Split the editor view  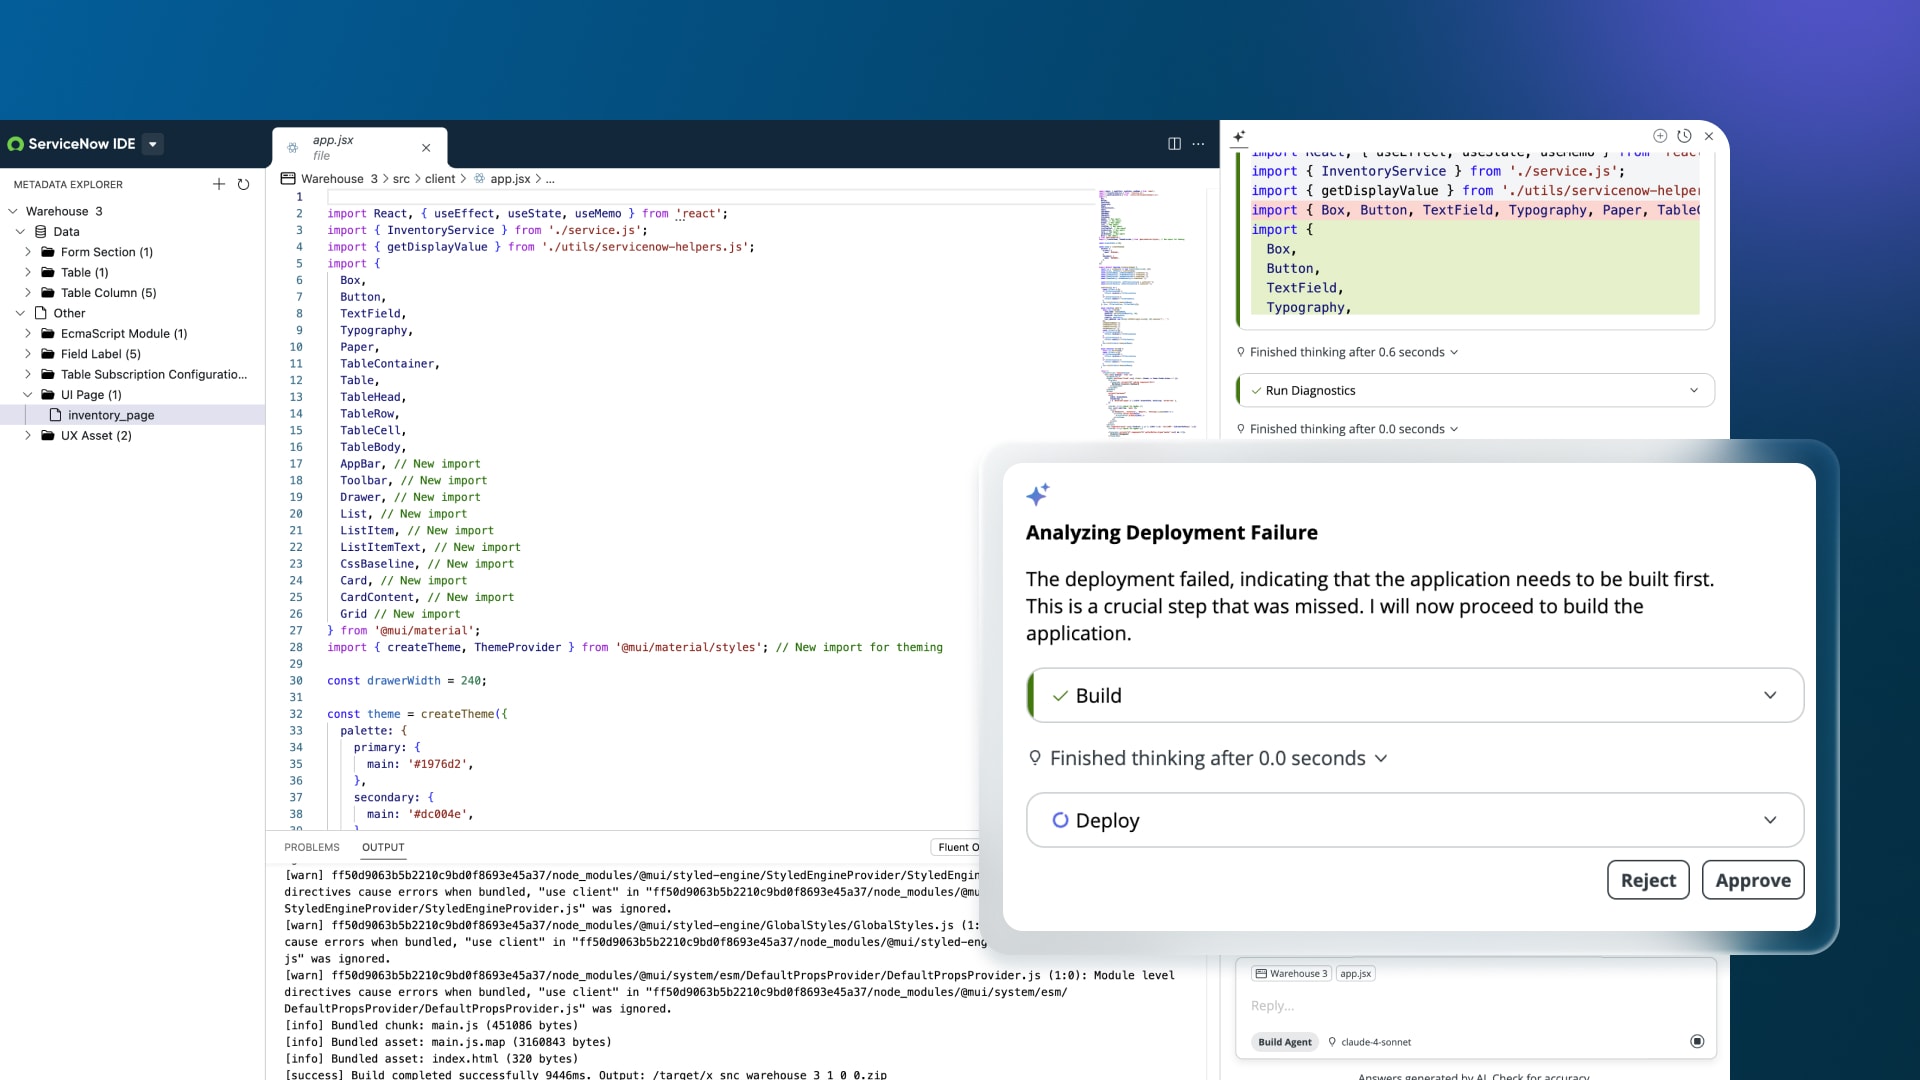pyautogui.click(x=1174, y=144)
